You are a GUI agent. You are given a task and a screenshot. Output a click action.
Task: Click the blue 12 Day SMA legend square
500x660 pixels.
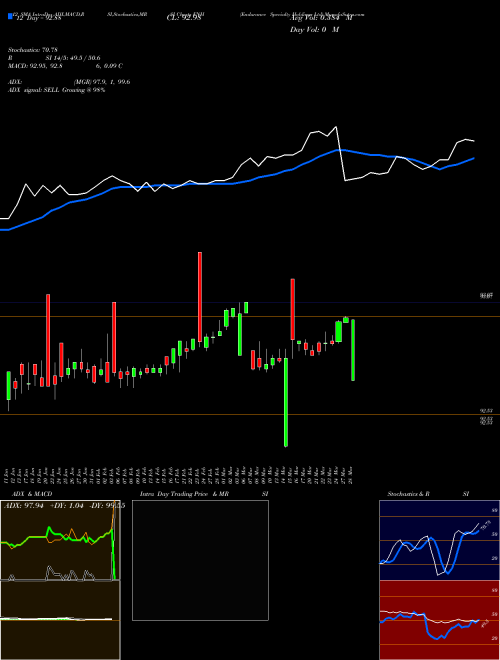10,17
